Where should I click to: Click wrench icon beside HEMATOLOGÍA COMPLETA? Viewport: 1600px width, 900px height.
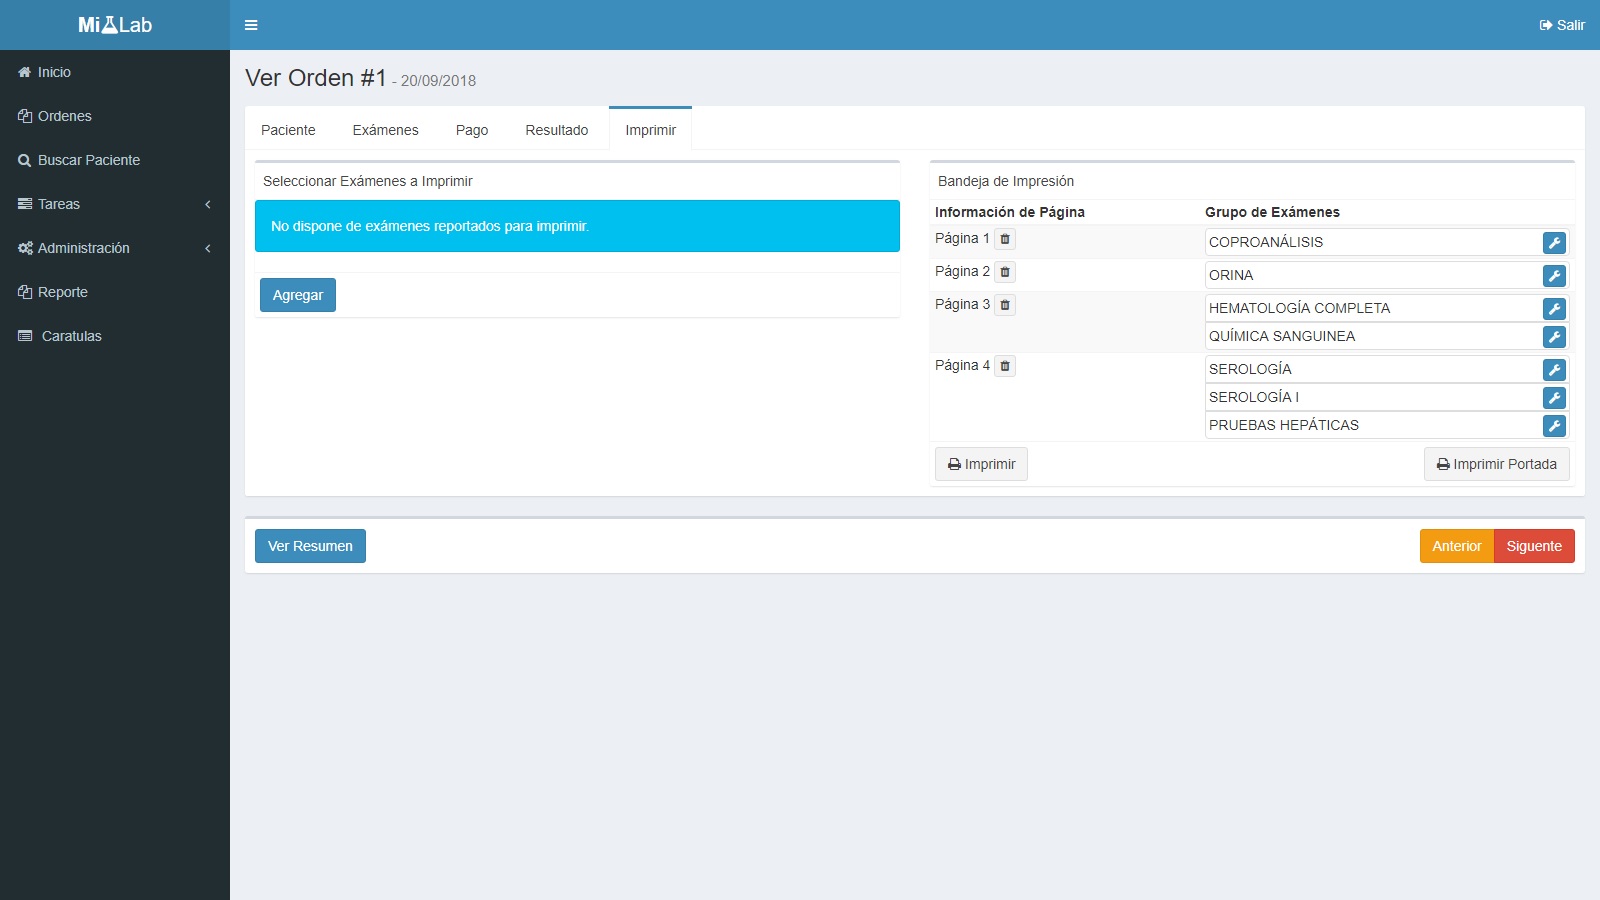pos(1554,308)
